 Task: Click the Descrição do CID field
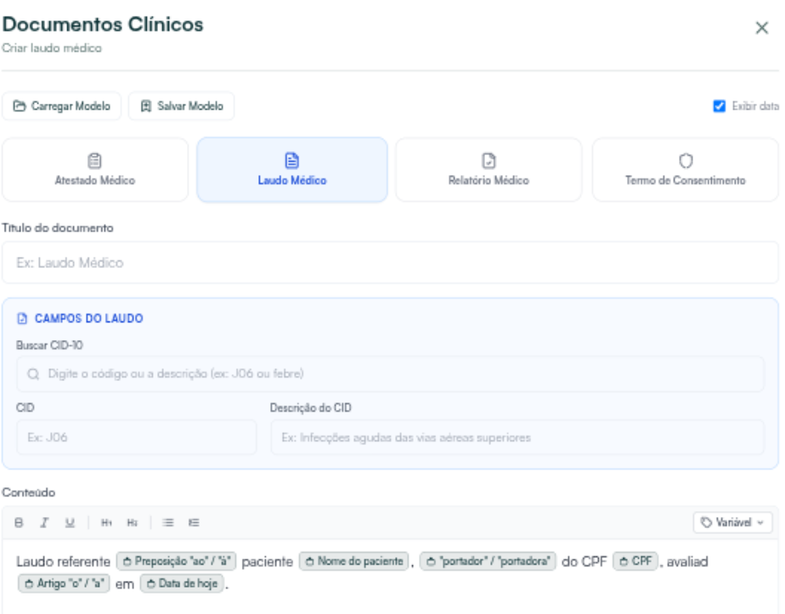518,437
